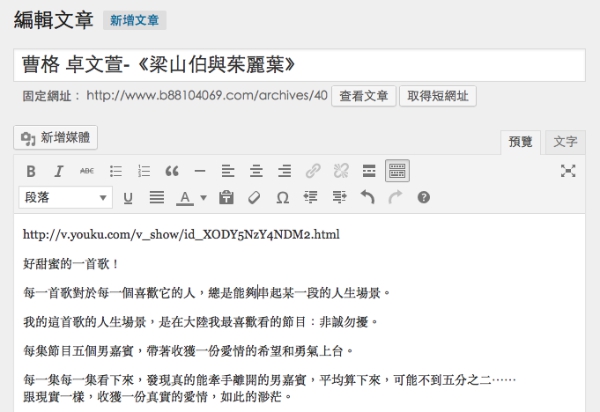Click the 查看文章 view post button

pos(364,96)
